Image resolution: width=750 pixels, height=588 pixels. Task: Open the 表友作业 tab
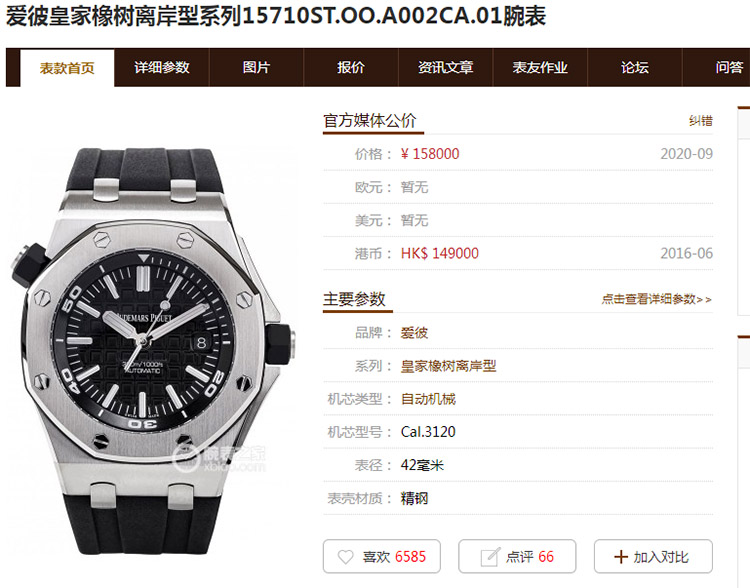tap(540, 67)
